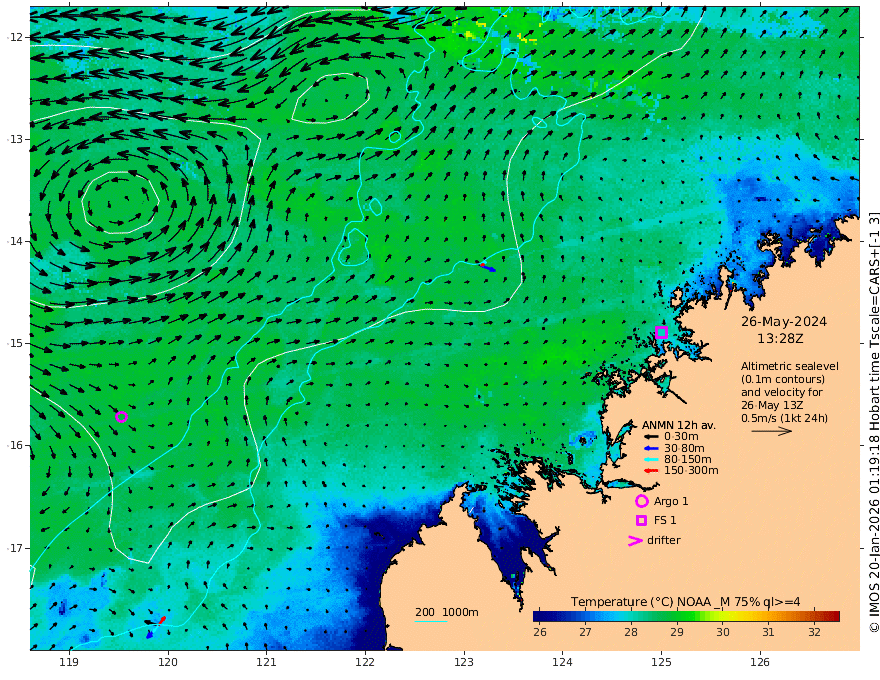Click the ANMN mooring arrows near 120E 17.7S
This screenshot has height=680, width=880.
(x=154, y=626)
